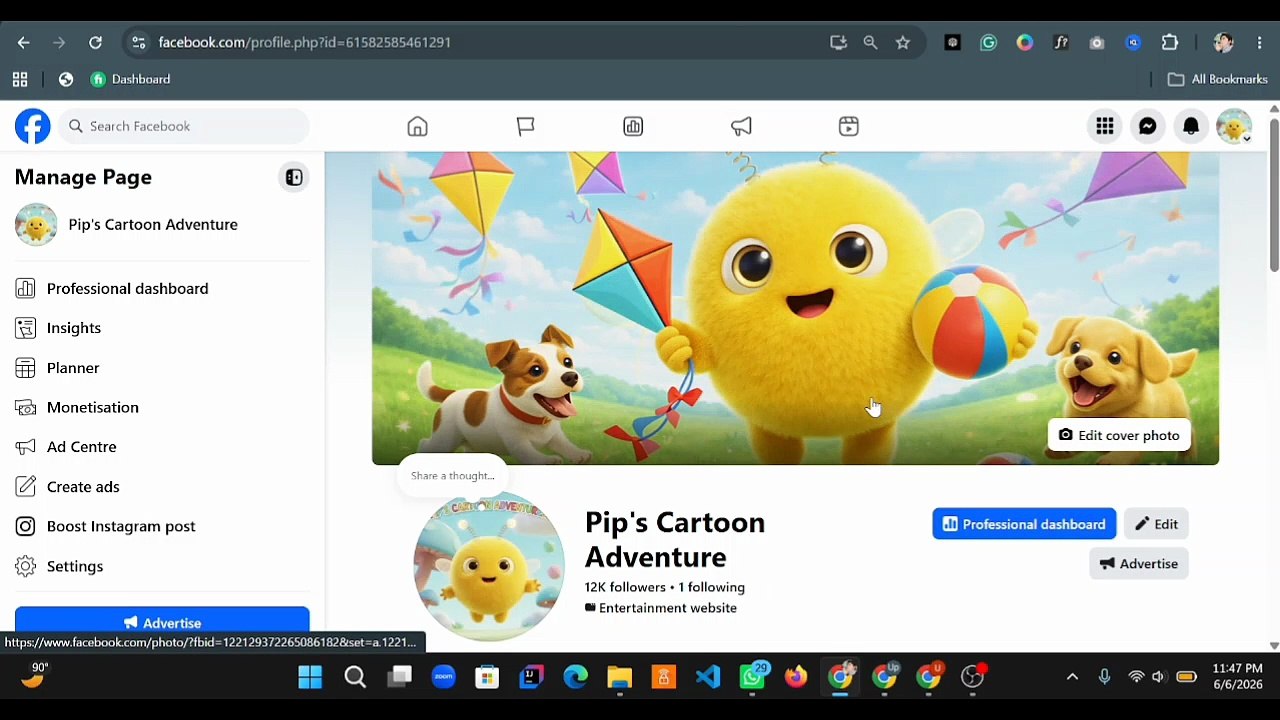Open the All Bookmarks folder

coord(1218,79)
